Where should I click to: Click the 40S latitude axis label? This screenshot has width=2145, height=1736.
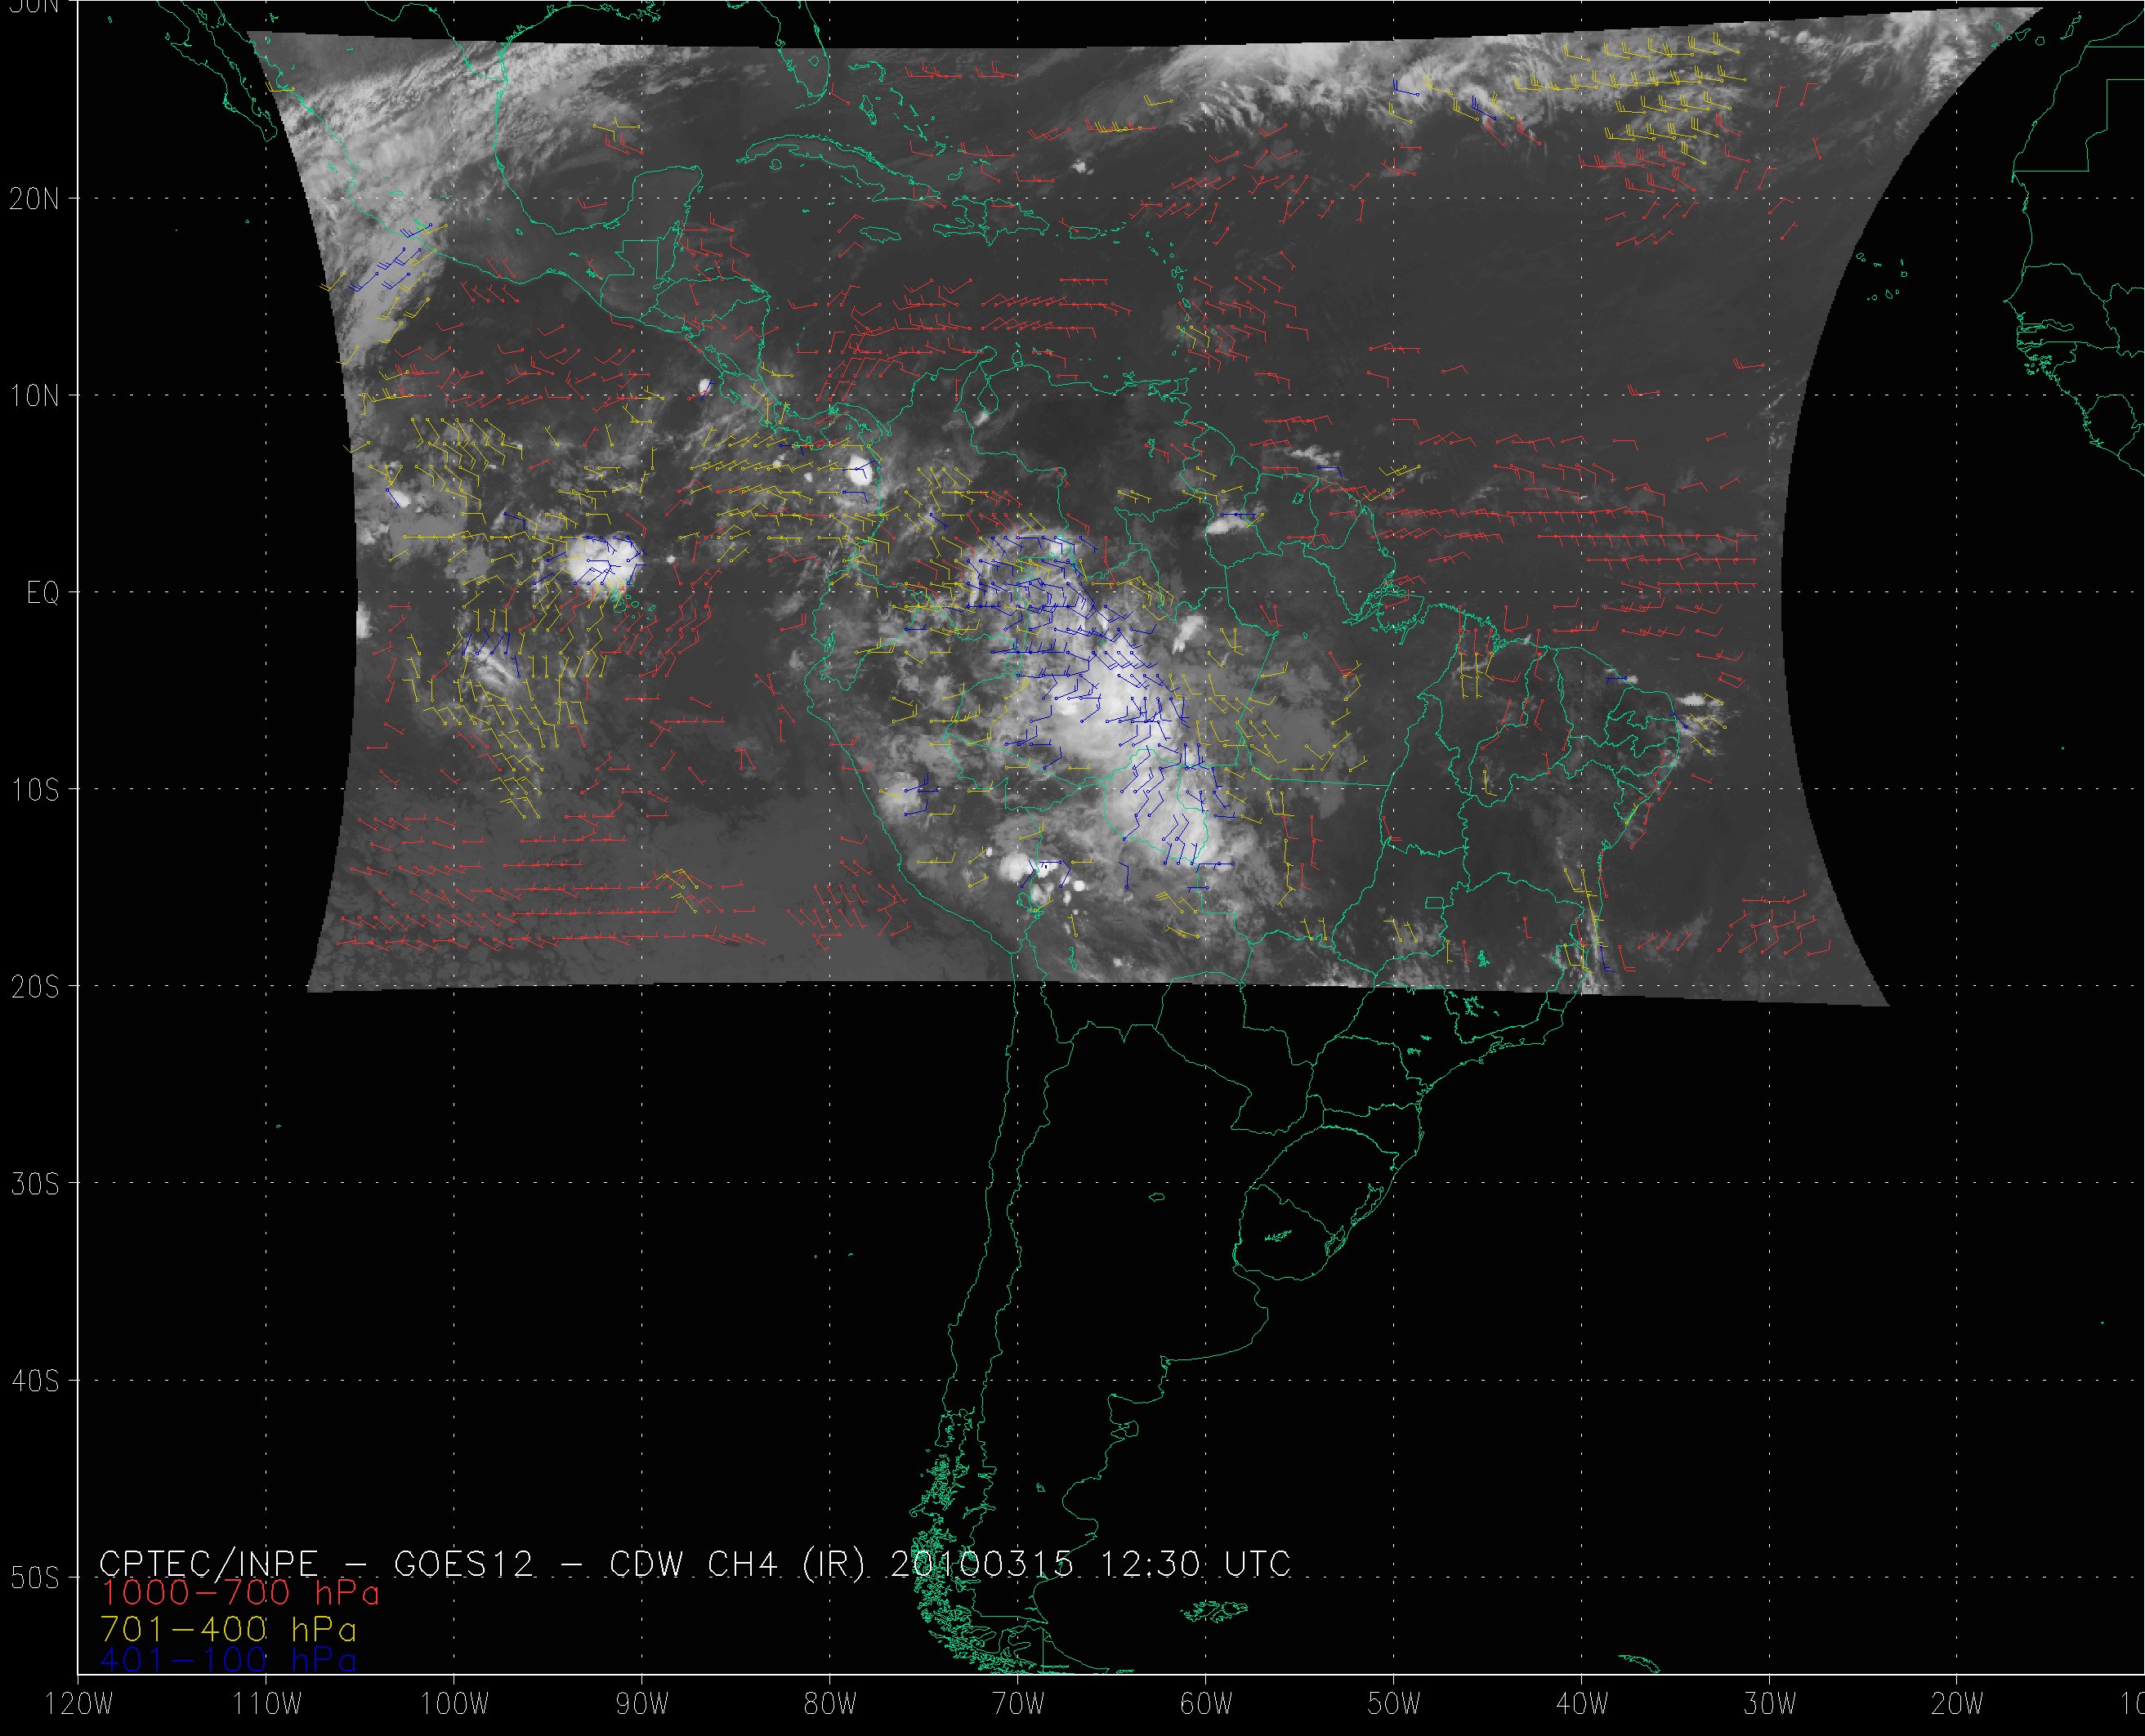click(34, 1381)
